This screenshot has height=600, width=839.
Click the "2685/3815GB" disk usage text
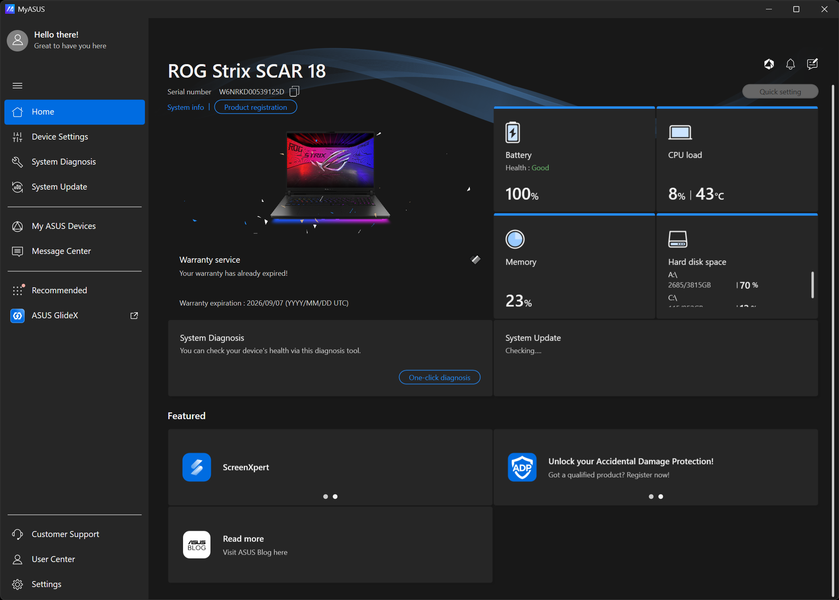click(x=689, y=285)
